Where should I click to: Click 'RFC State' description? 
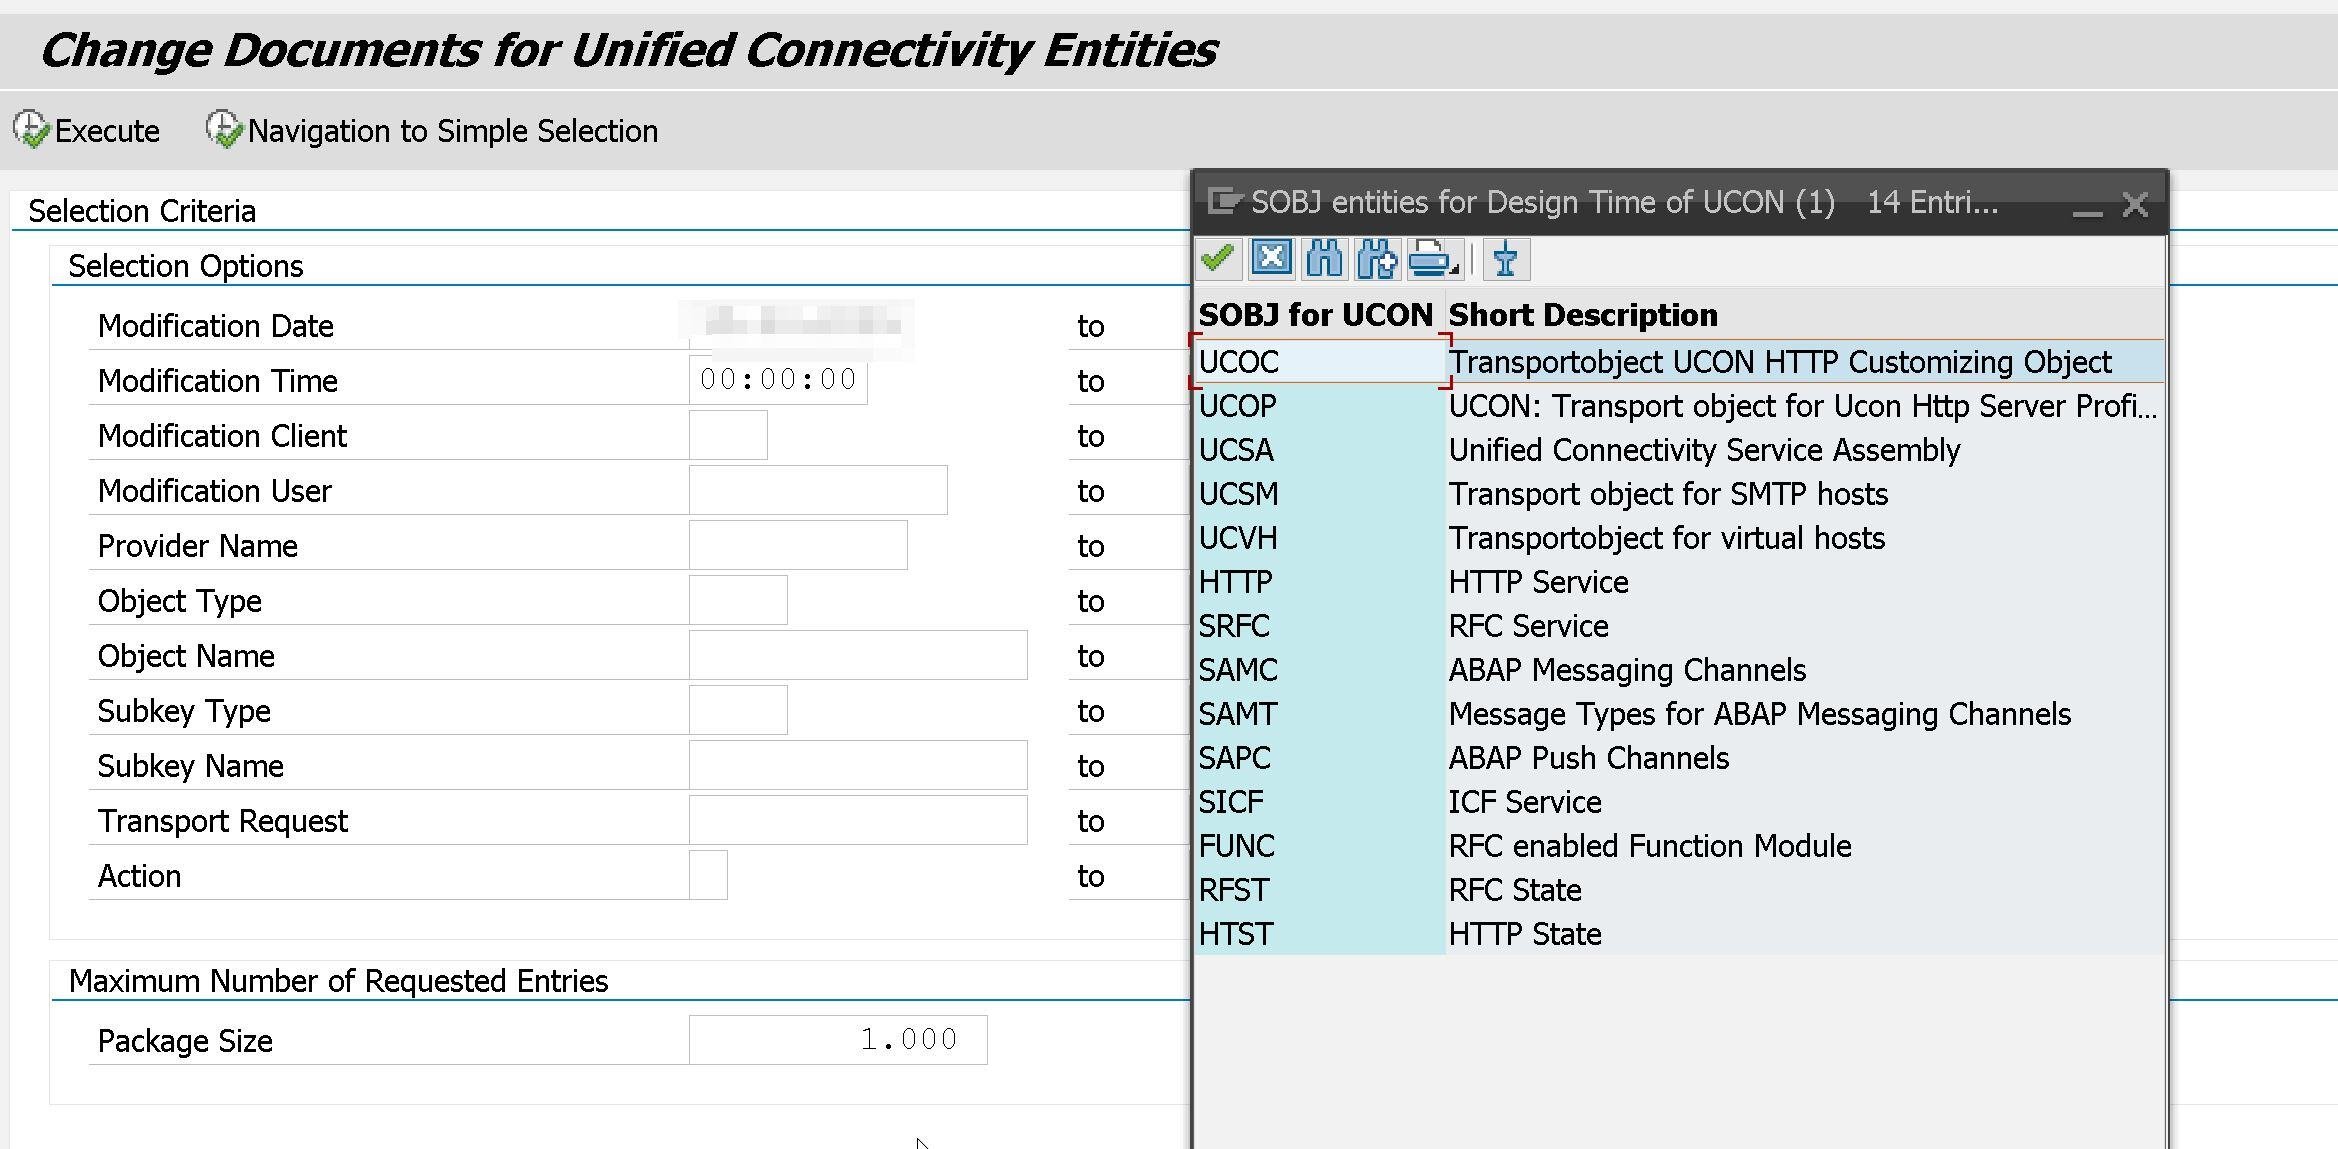click(x=1515, y=890)
